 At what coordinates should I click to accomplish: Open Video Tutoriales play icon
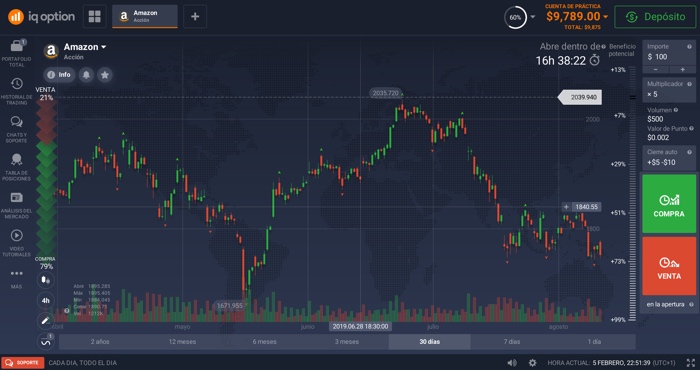tap(17, 235)
